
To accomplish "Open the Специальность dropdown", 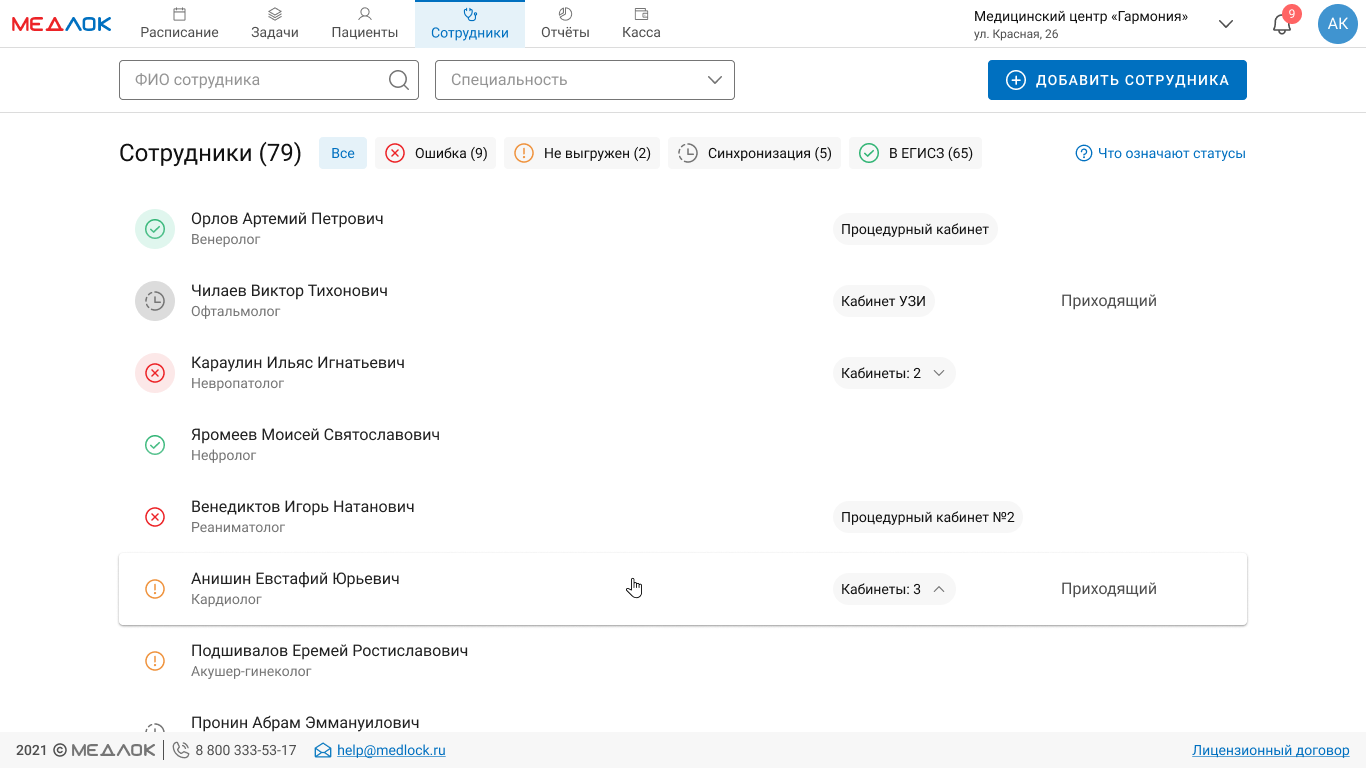I will tap(585, 80).
